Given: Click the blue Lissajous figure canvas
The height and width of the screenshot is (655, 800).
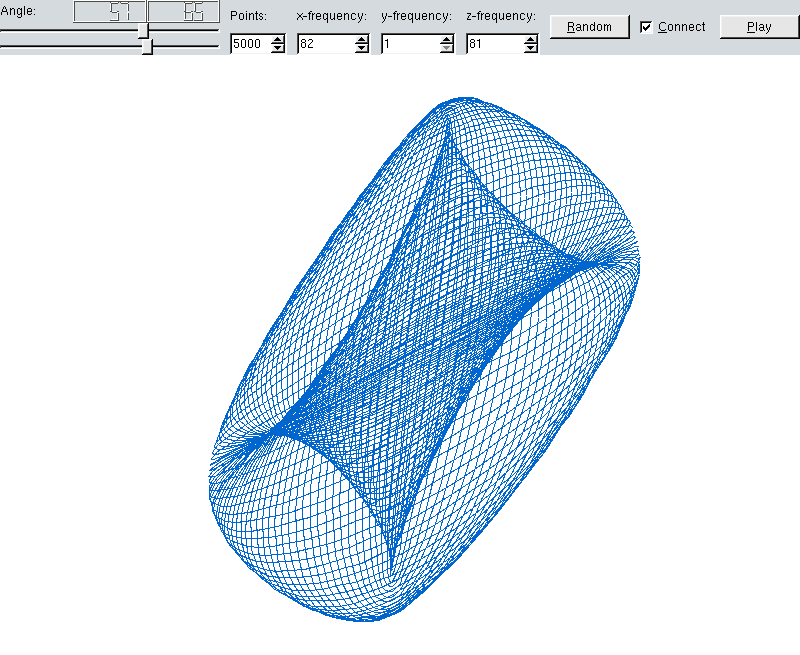Looking at the screenshot, I should coord(400,355).
